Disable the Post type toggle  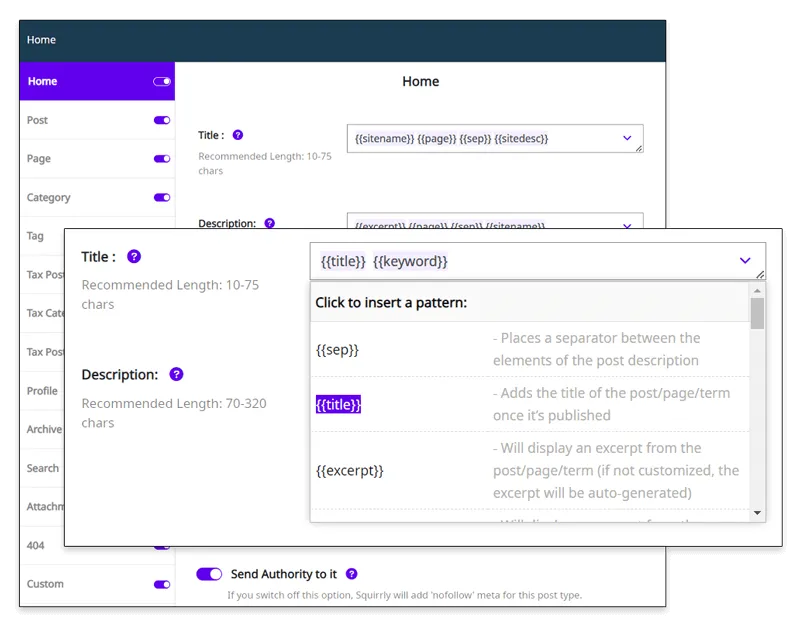pos(161,120)
